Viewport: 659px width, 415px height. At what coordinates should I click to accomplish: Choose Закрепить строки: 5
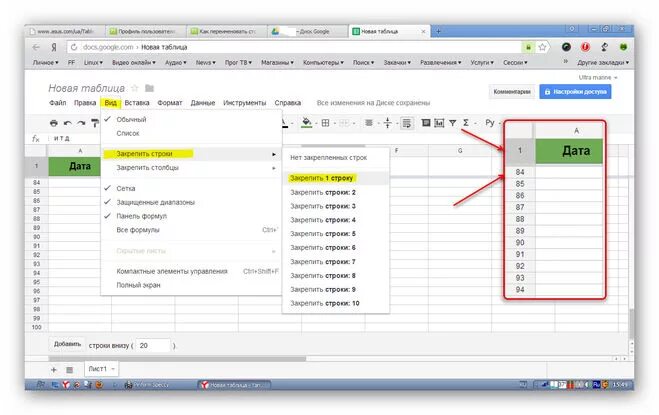[335, 234]
